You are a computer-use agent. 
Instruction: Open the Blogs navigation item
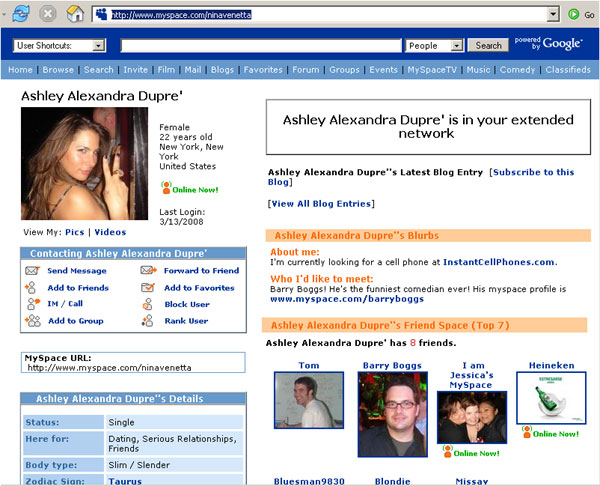pyautogui.click(x=222, y=70)
